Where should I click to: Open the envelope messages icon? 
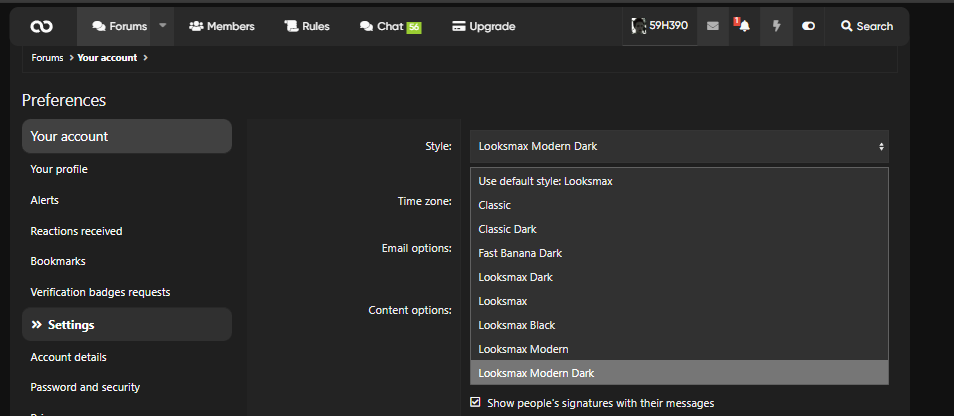tap(712, 26)
